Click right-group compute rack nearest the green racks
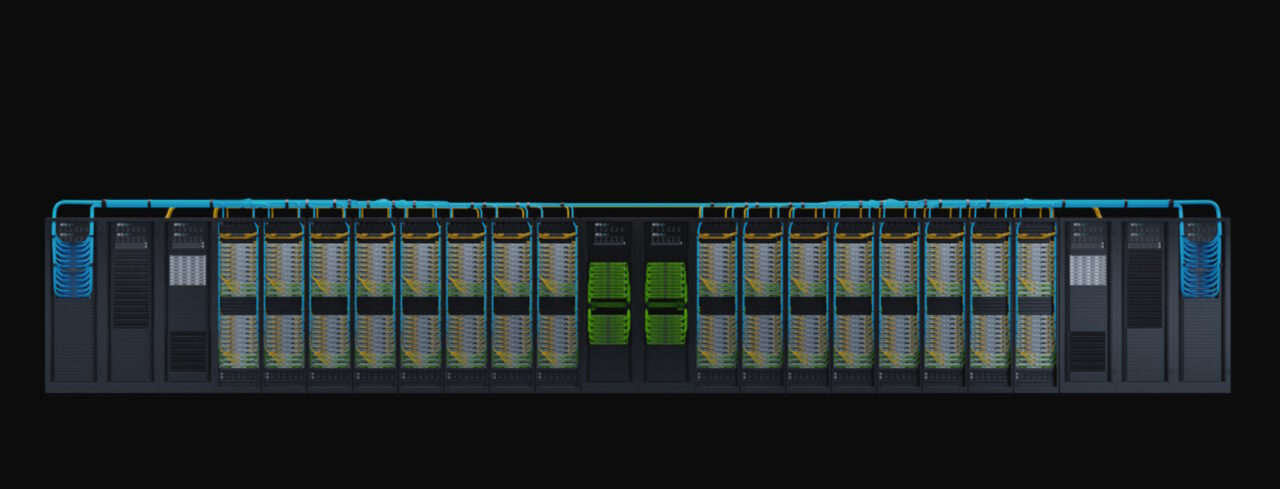 (x=717, y=300)
